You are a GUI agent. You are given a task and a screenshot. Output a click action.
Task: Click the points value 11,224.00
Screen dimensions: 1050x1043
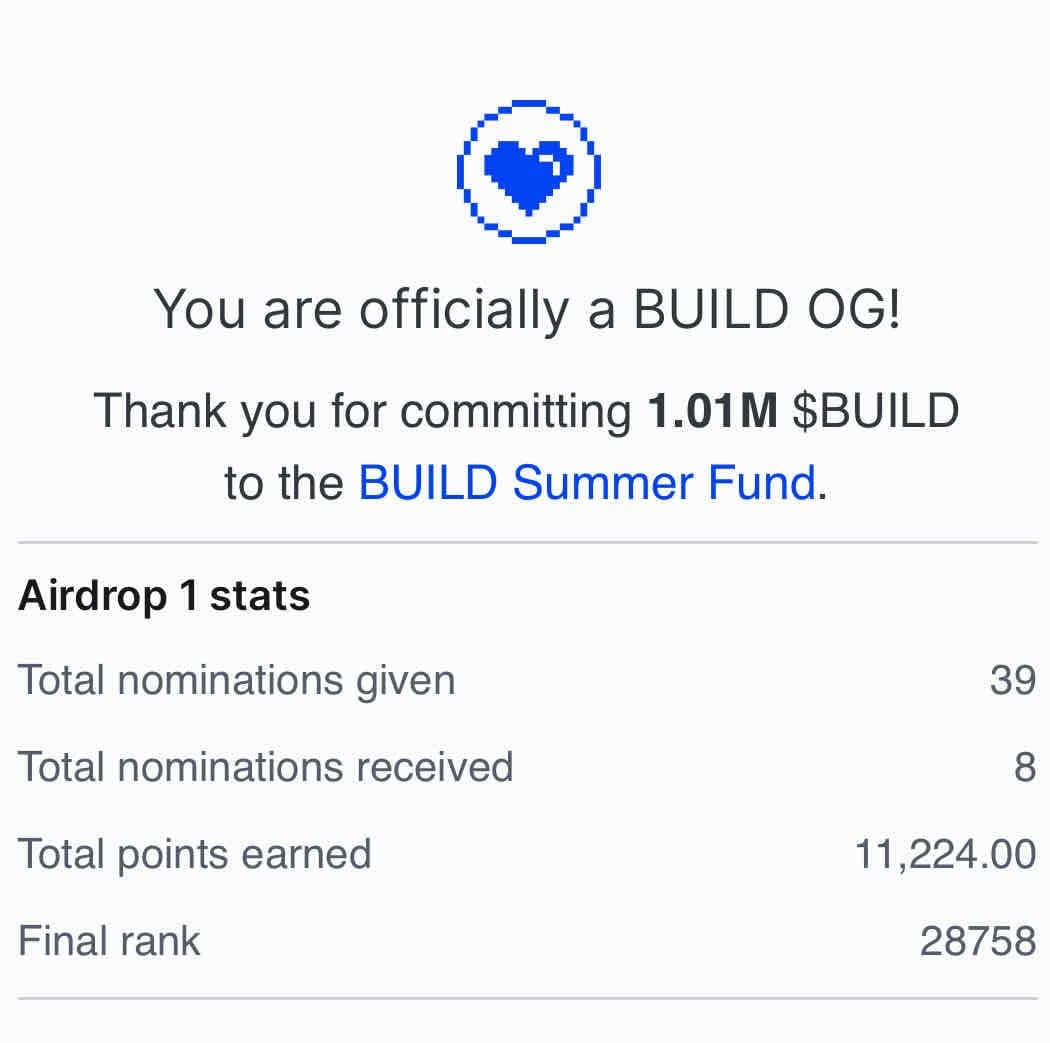click(x=945, y=854)
